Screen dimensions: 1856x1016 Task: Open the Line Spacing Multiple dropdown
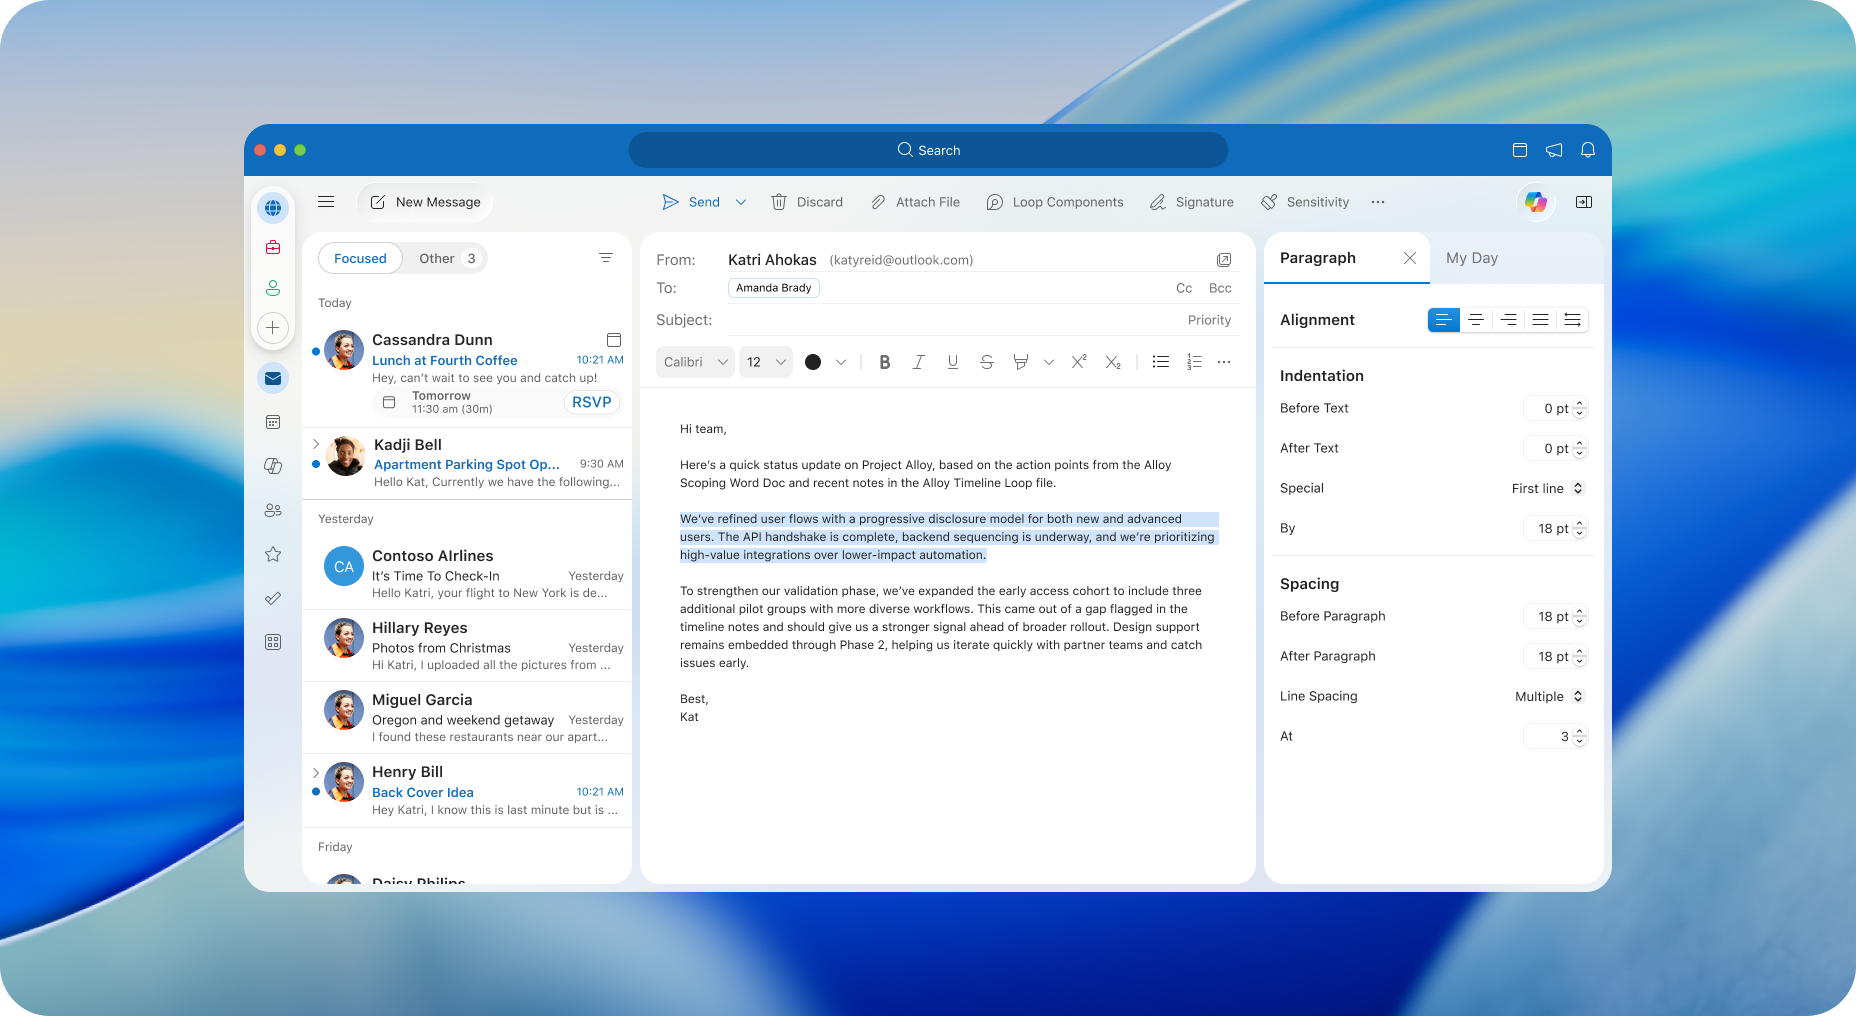tap(1549, 696)
